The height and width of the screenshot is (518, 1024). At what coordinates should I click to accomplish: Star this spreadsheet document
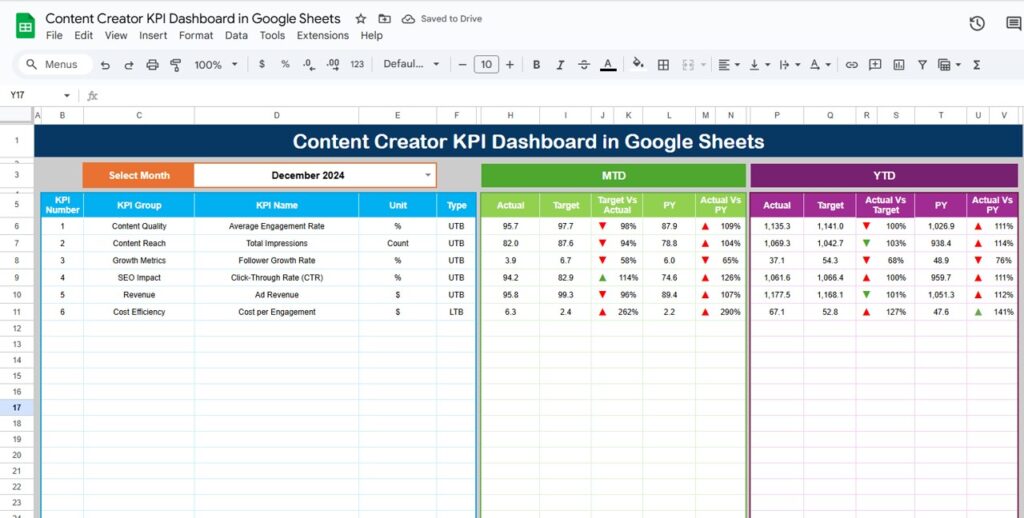point(360,19)
